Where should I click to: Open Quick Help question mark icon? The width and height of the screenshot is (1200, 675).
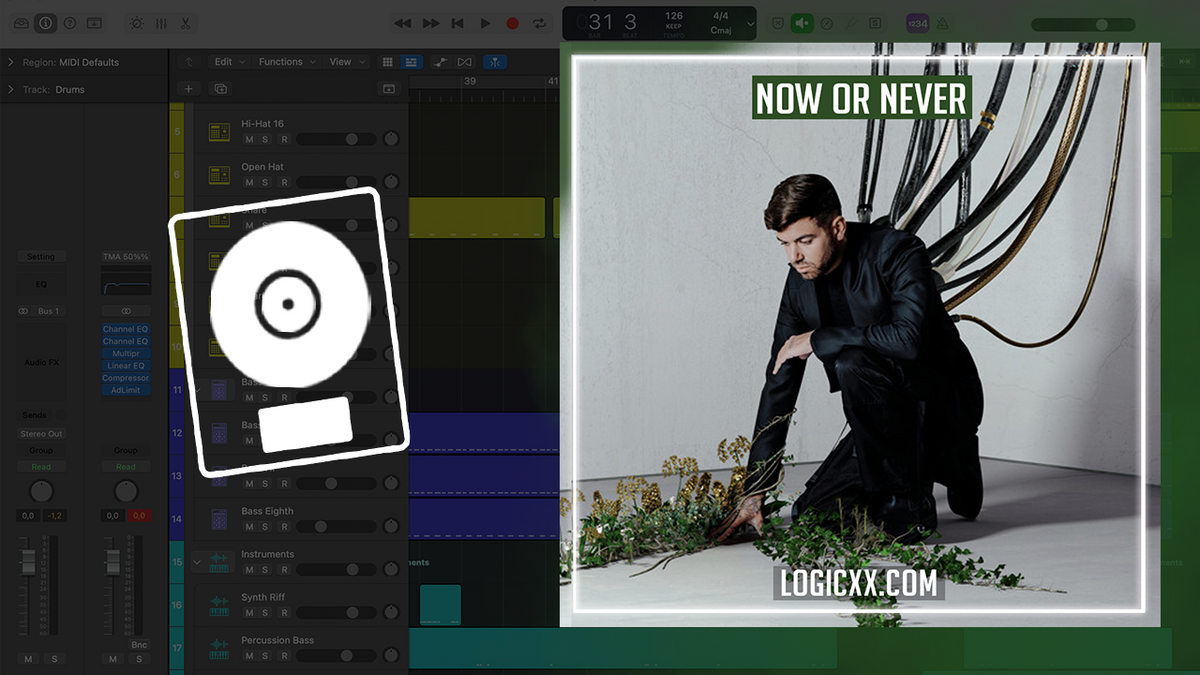[x=70, y=23]
